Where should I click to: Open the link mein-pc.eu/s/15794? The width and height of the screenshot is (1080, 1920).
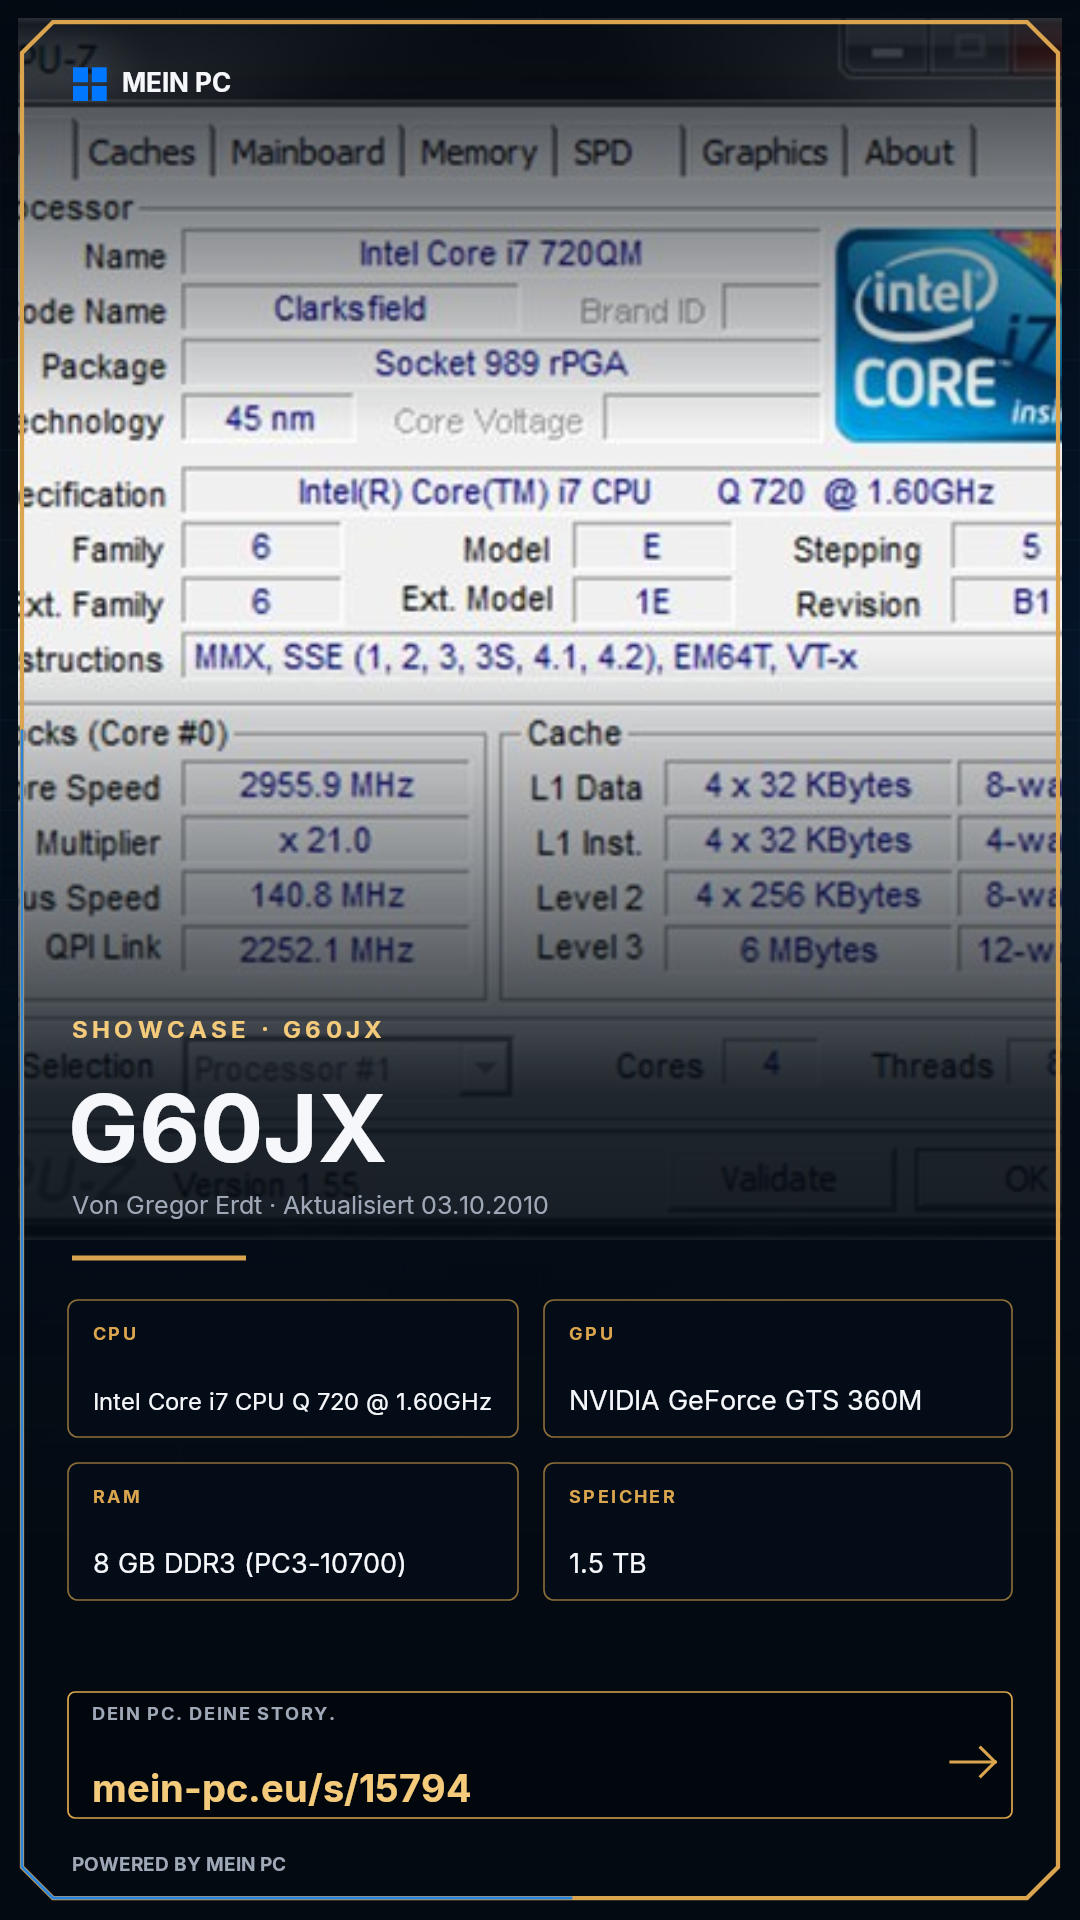[x=281, y=1788]
